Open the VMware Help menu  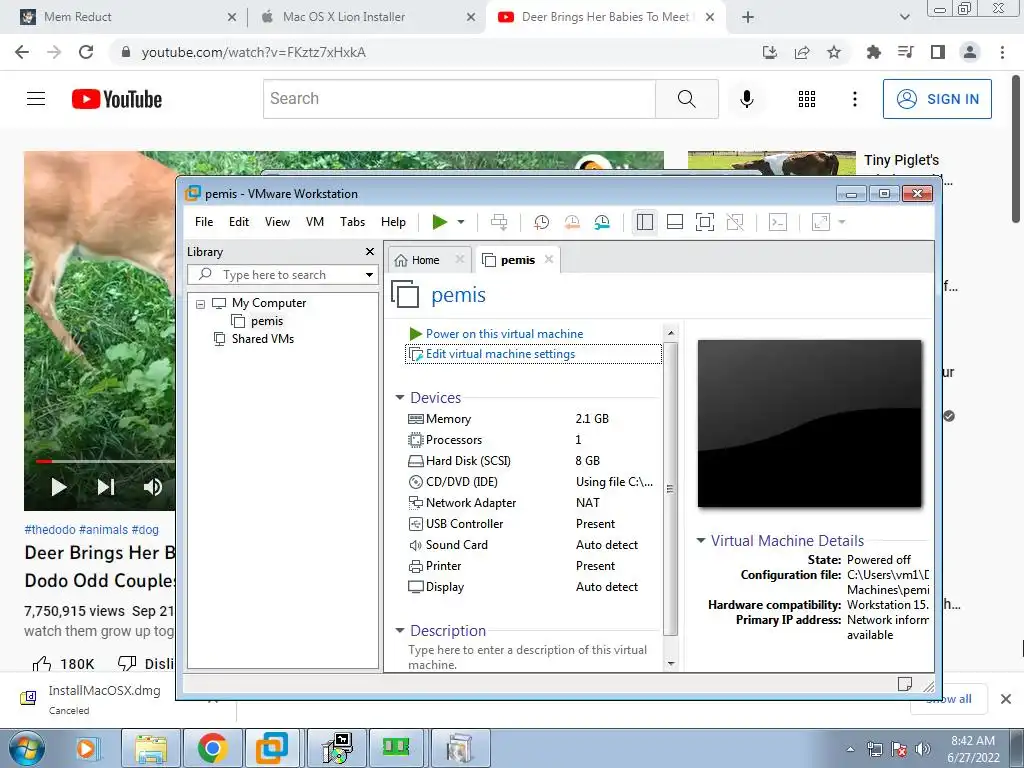pyautogui.click(x=393, y=222)
